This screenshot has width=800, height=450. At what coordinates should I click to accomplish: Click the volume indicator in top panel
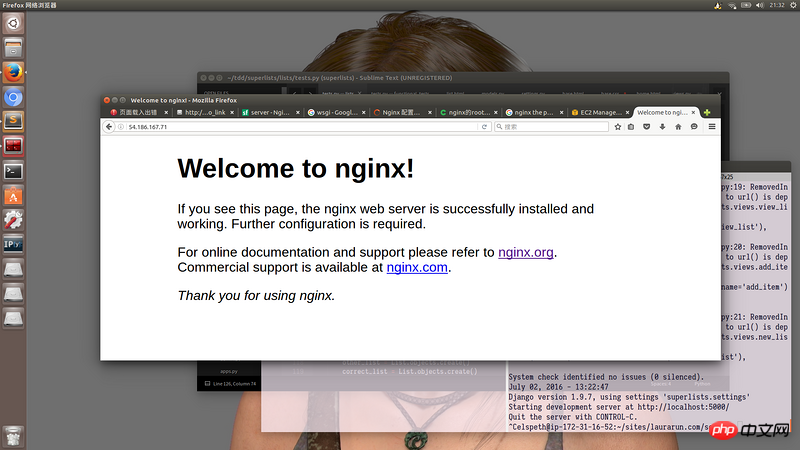coord(760,5)
